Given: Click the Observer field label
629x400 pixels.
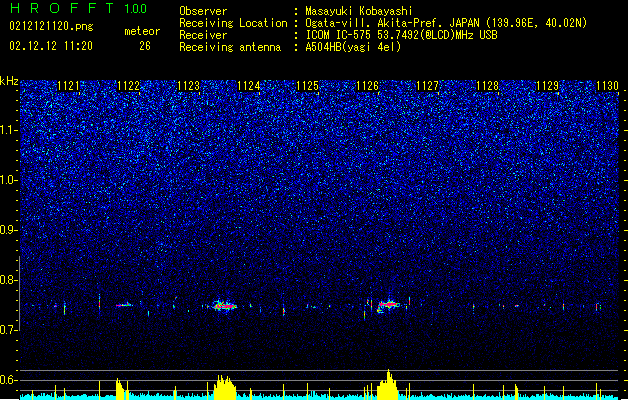Looking at the screenshot, I should coord(203,11).
